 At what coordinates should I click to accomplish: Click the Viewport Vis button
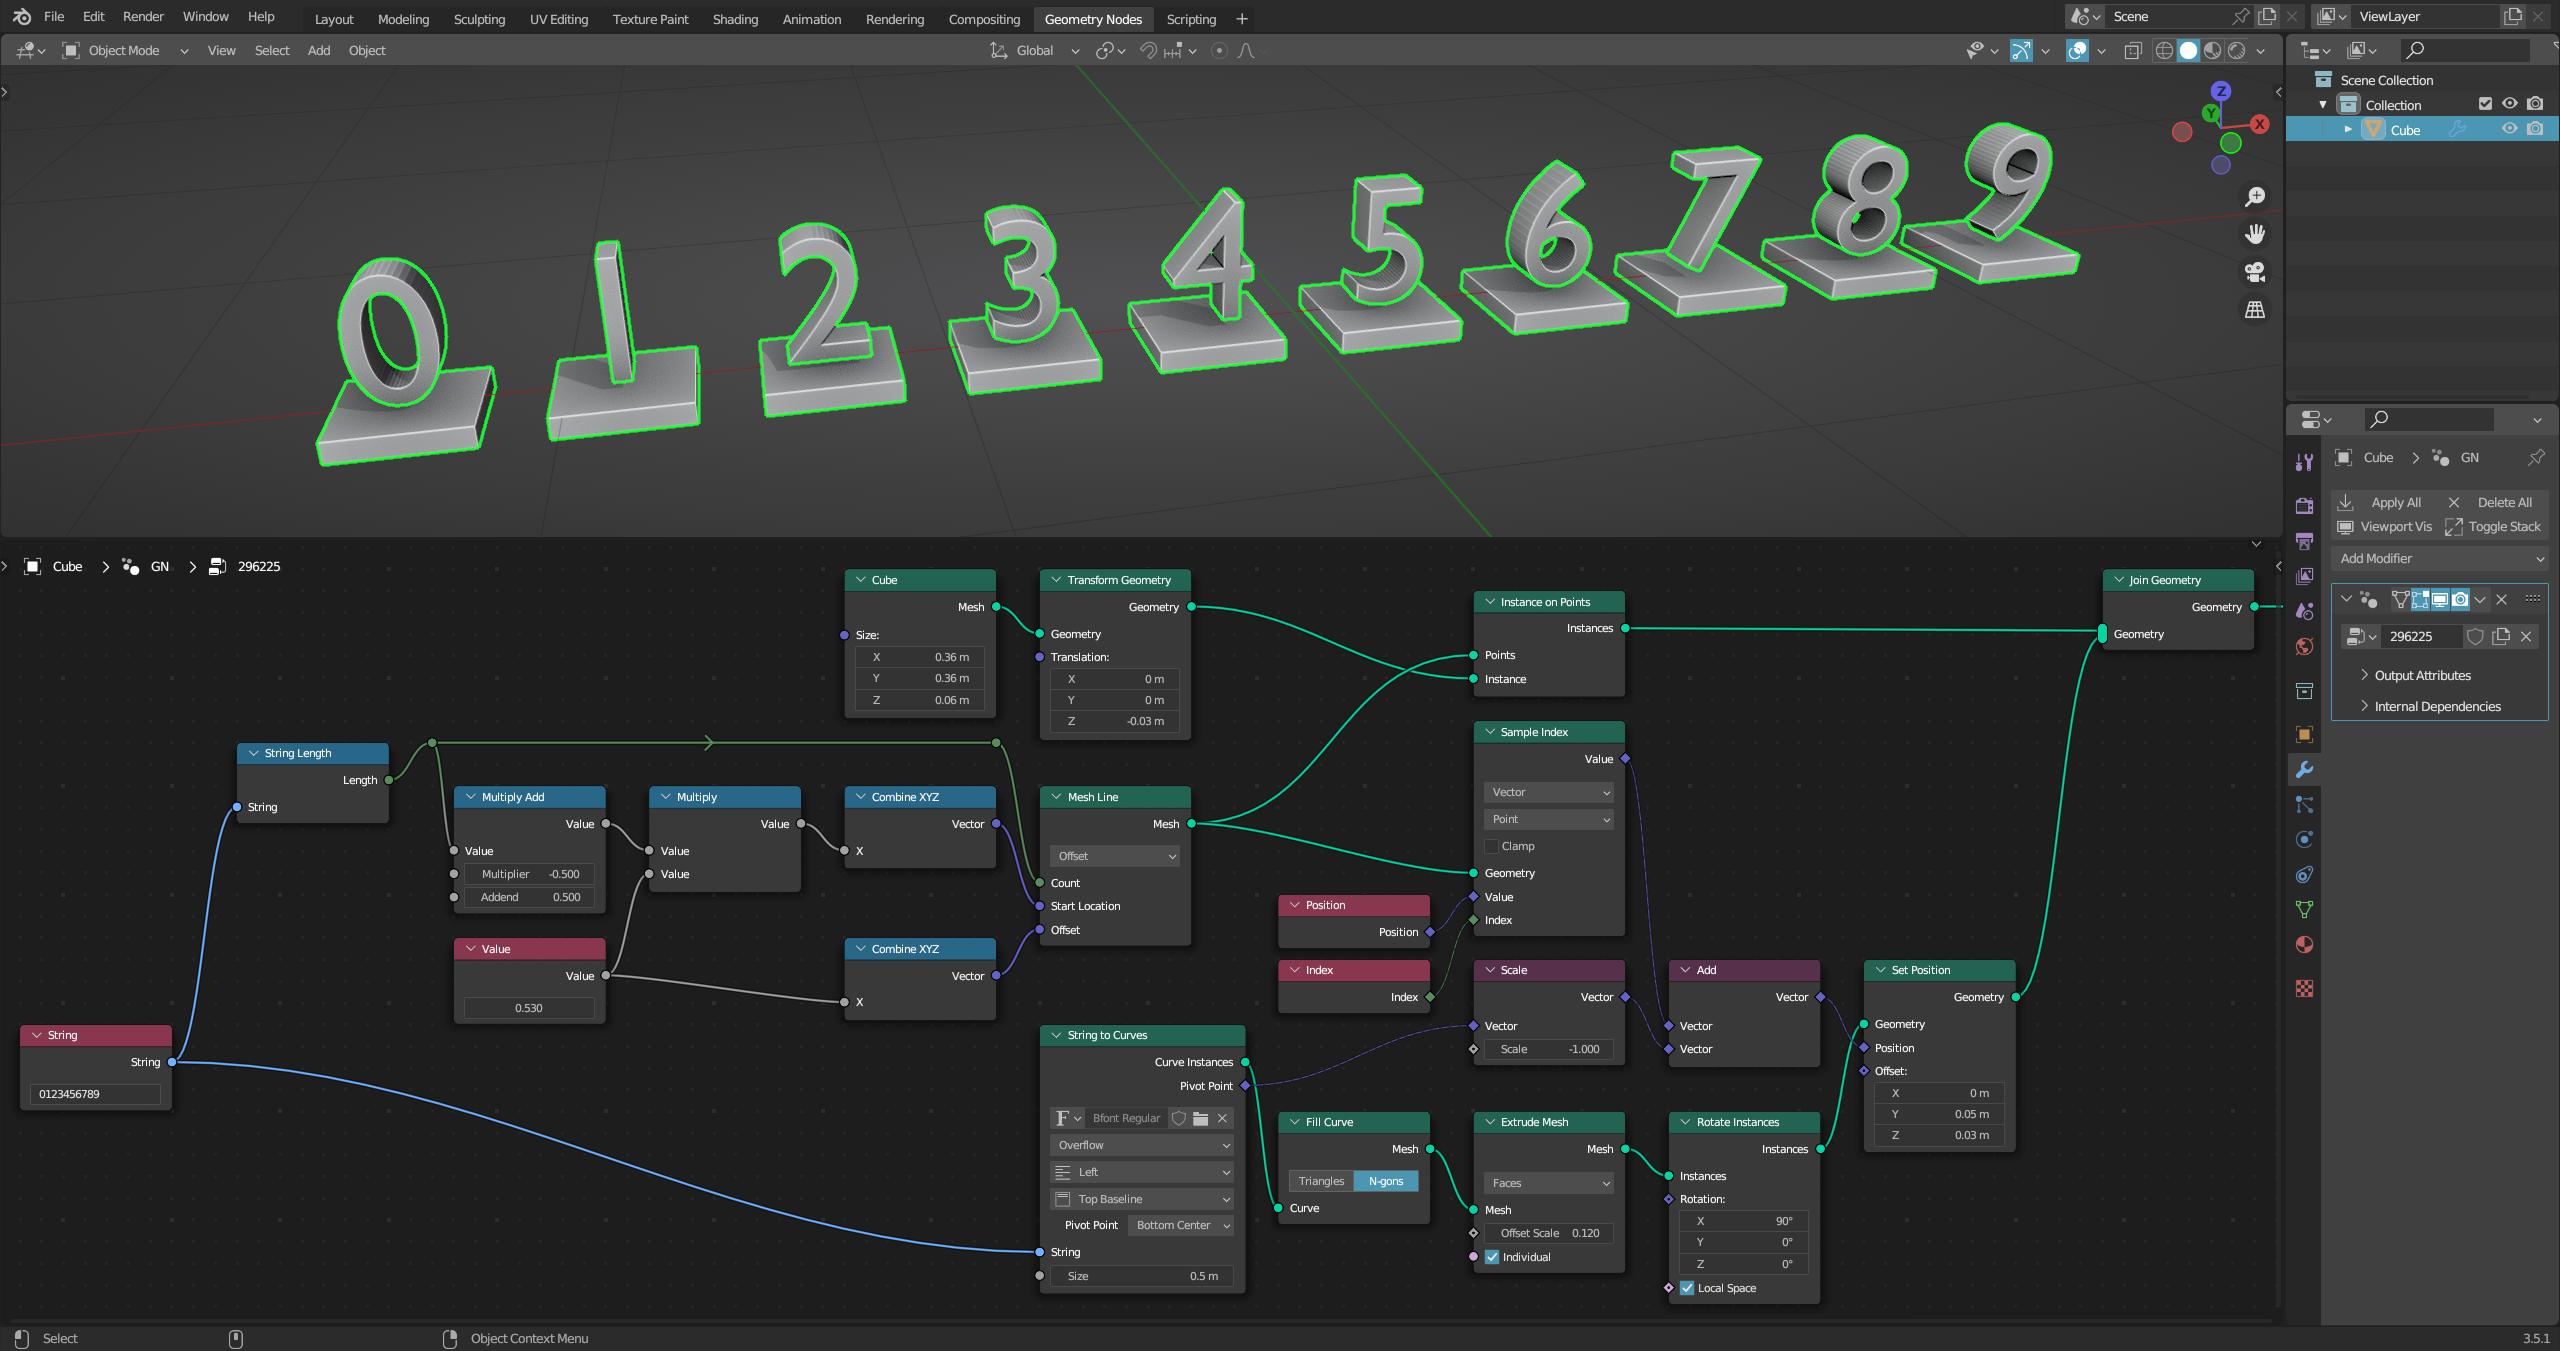2384,526
